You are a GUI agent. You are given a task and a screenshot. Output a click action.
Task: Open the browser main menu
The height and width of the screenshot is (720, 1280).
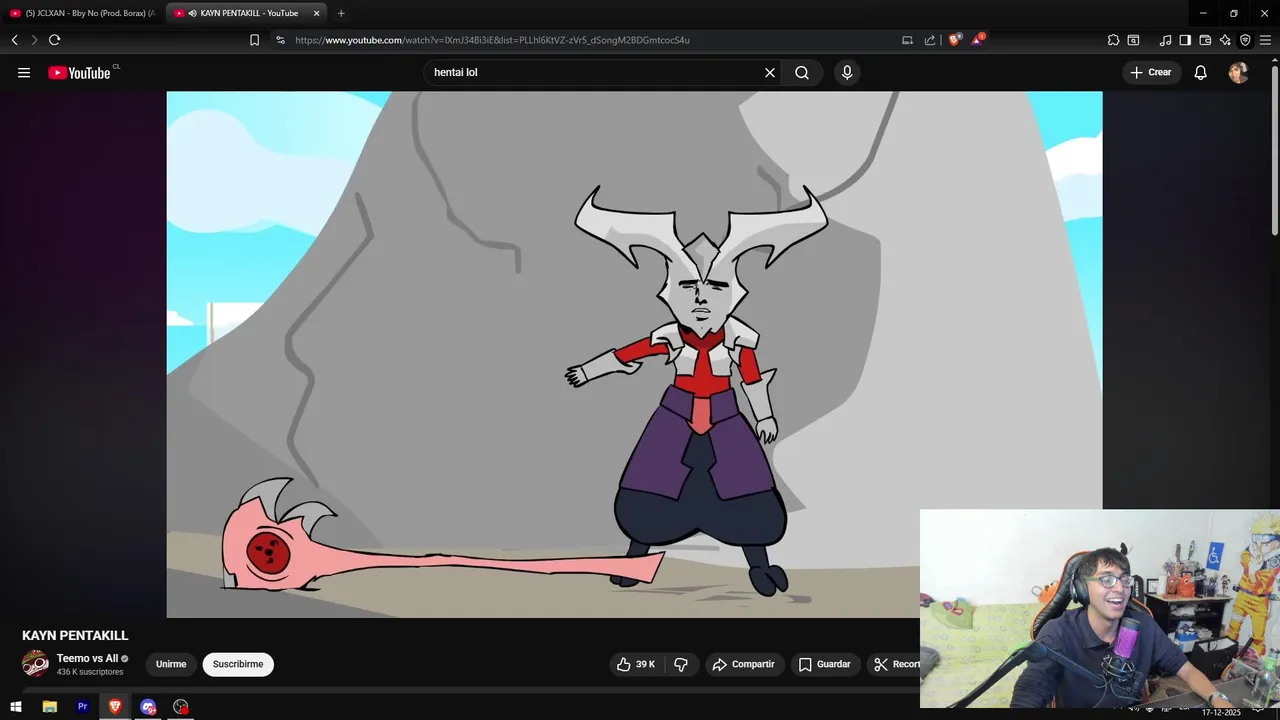[x=1265, y=40]
